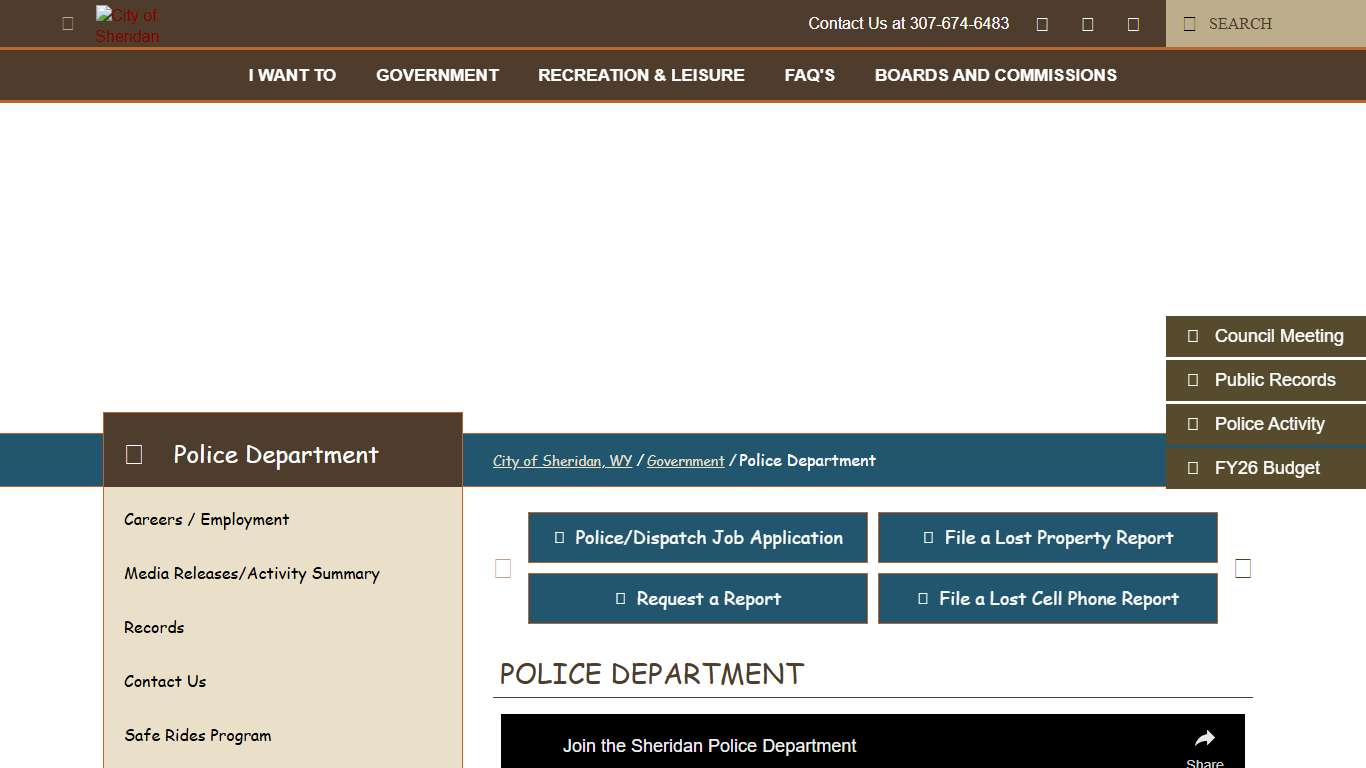Viewport: 1366px width, 768px height.
Task: Select FAQ'S in the navigation bar
Action: pos(810,75)
